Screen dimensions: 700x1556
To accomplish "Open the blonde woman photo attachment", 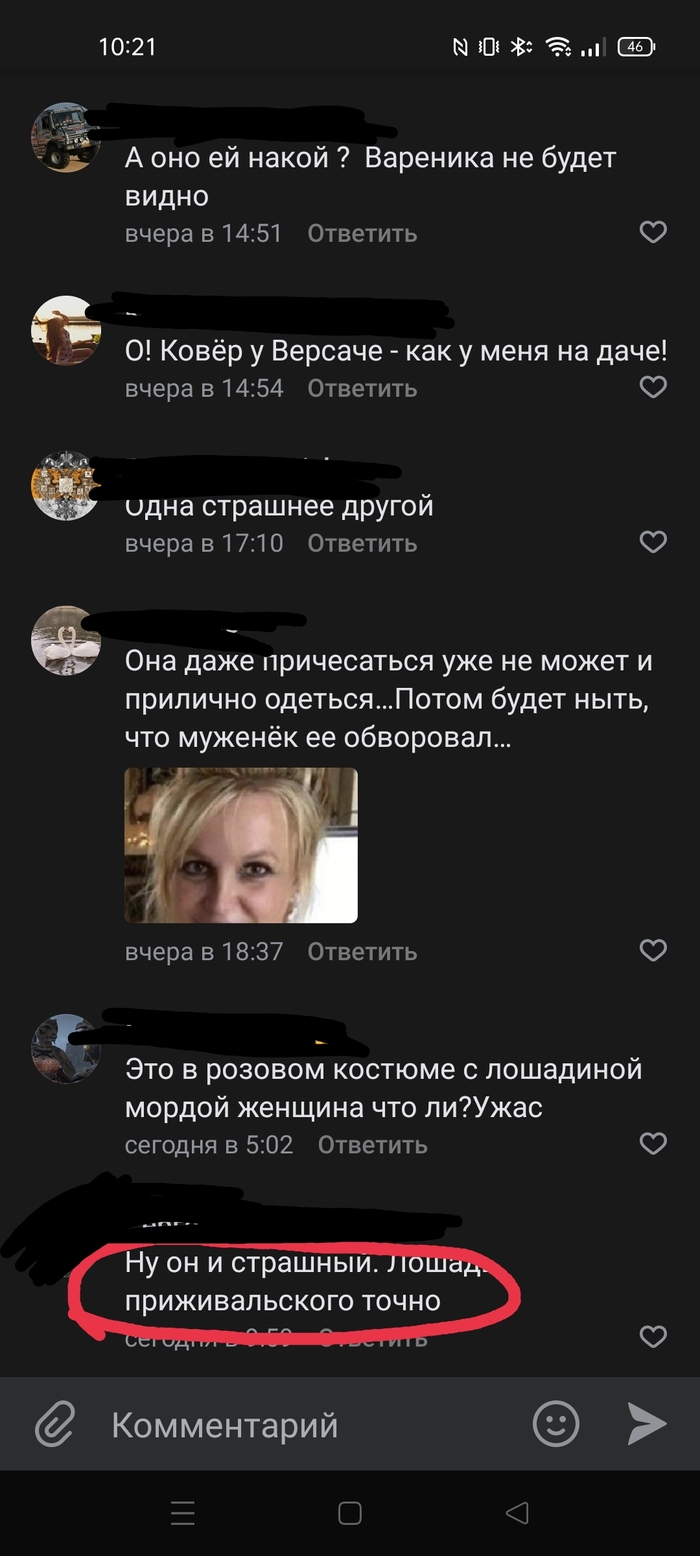I will point(241,845).
